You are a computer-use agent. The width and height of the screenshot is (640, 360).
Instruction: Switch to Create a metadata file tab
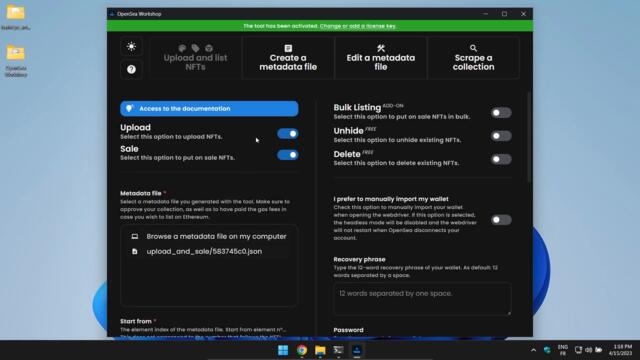click(288, 58)
